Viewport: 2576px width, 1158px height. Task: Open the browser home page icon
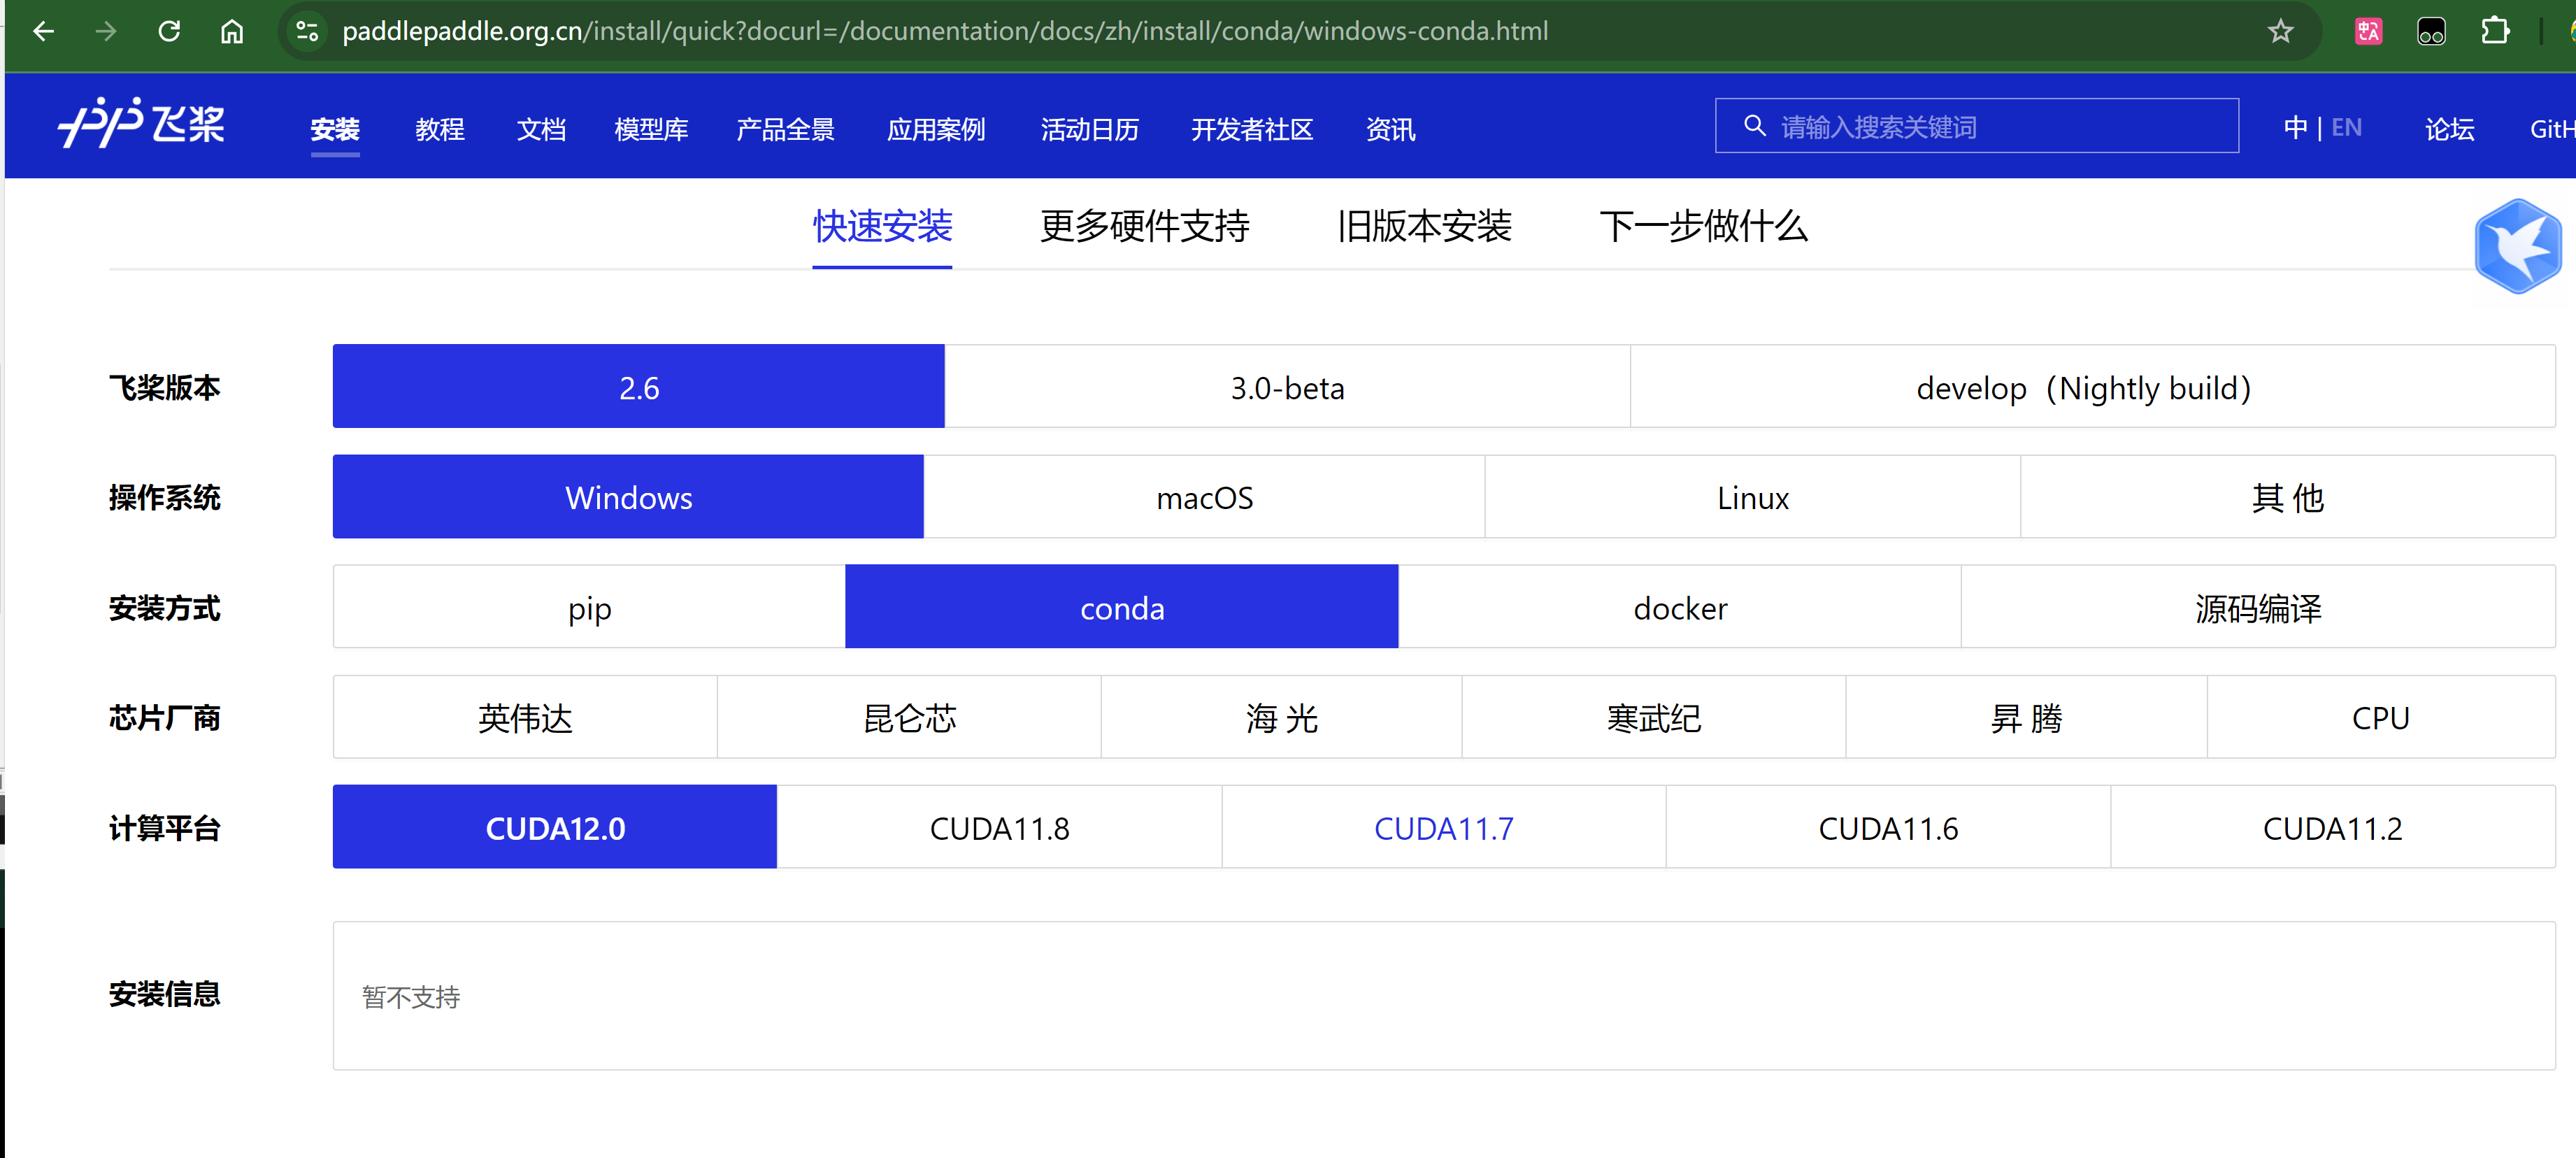click(x=232, y=31)
